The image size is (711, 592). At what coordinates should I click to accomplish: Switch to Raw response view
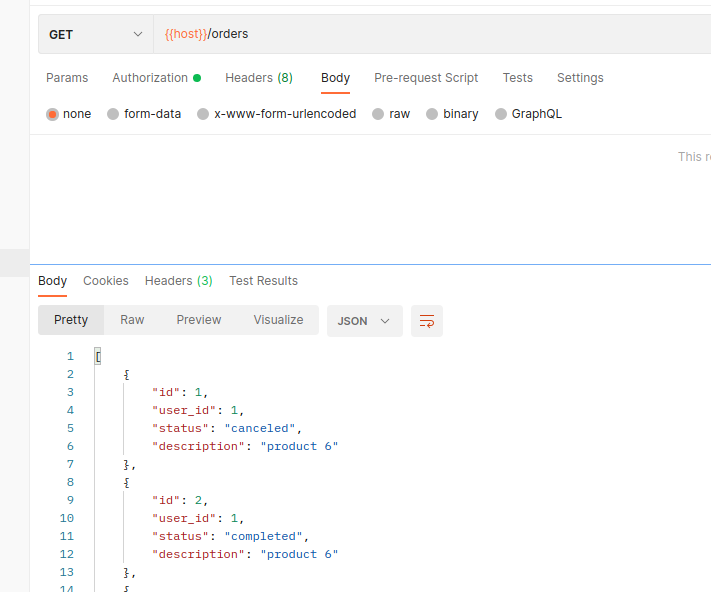[132, 320]
